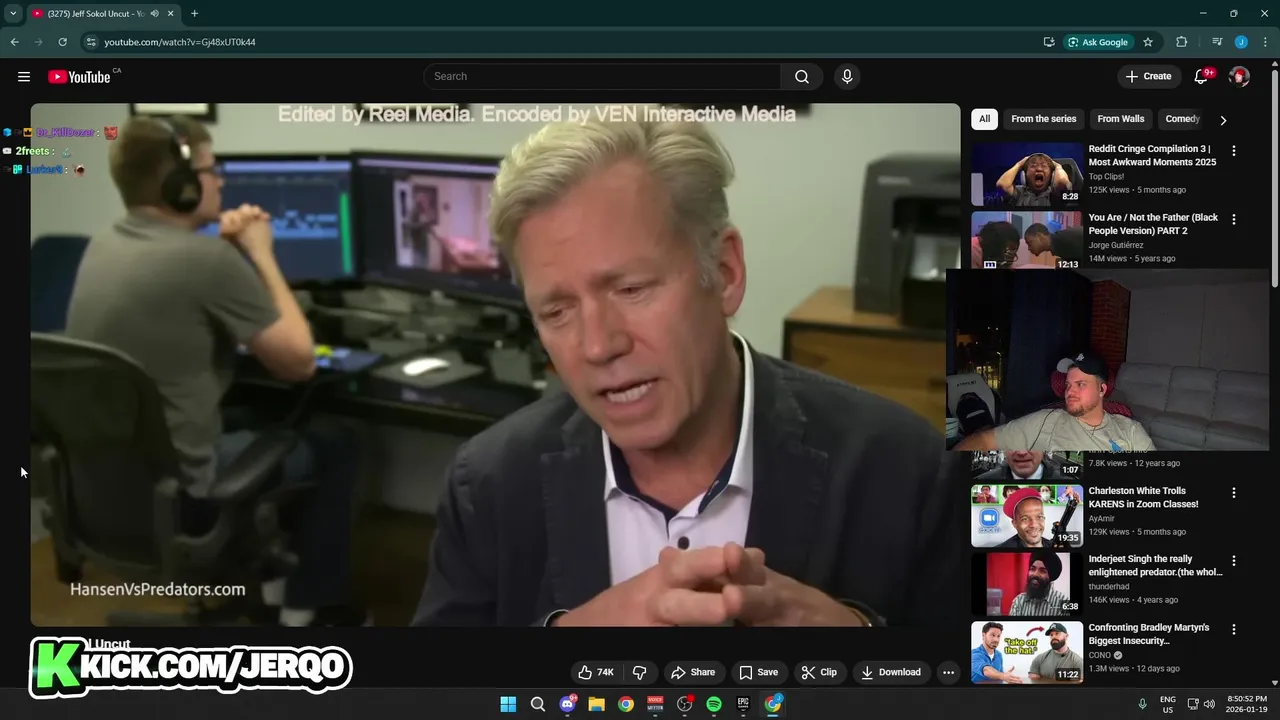
Task: Open the Windows Start button
Action: [x=508, y=704]
